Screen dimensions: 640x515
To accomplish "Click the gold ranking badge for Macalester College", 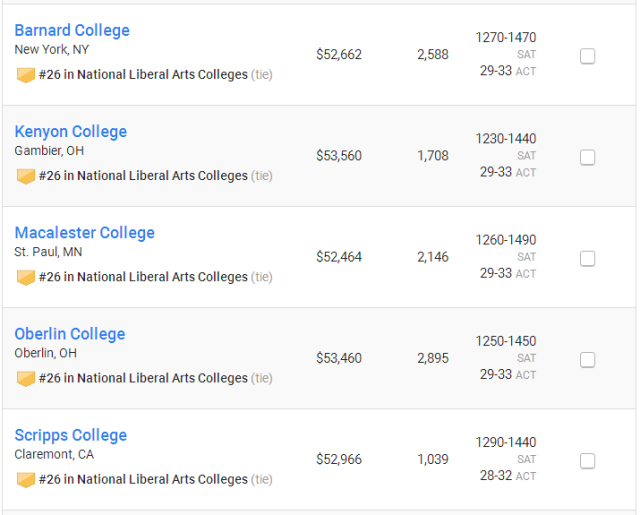I will click(25, 278).
